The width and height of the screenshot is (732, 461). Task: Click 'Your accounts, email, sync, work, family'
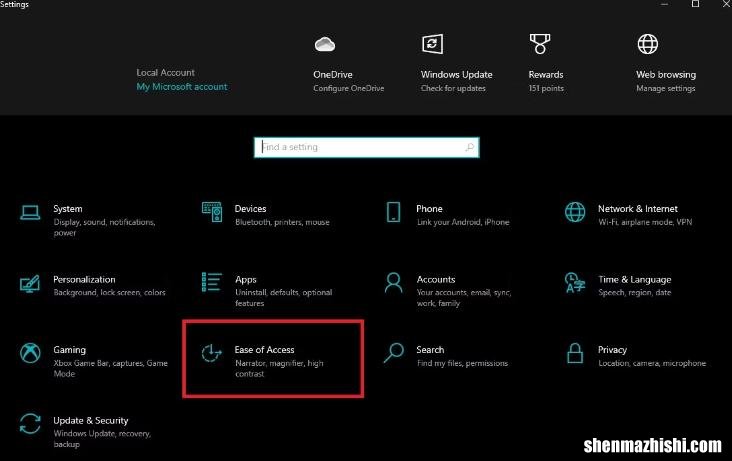pos(464,298)
